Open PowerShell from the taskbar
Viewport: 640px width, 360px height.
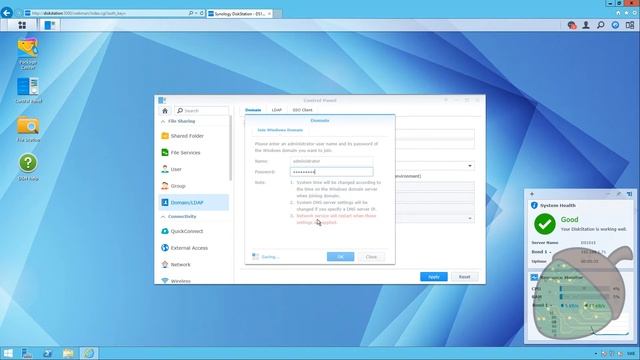pos(47,353)
